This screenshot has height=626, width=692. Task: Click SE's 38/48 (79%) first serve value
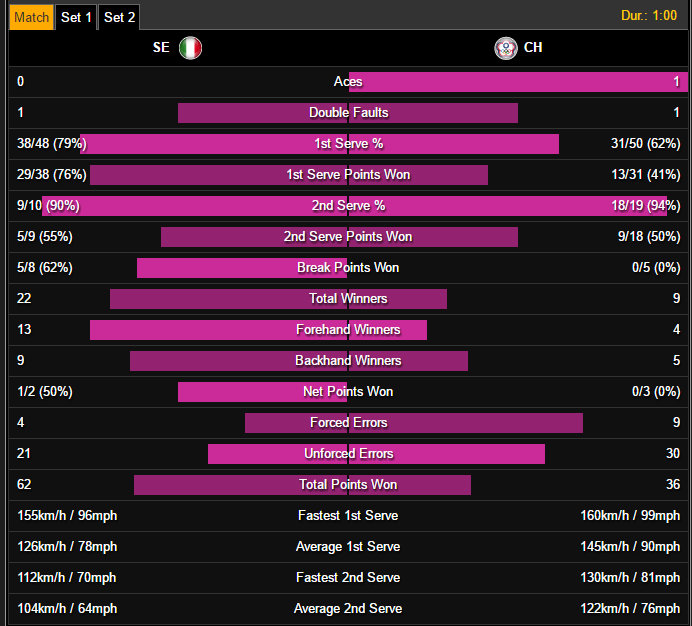52,143
